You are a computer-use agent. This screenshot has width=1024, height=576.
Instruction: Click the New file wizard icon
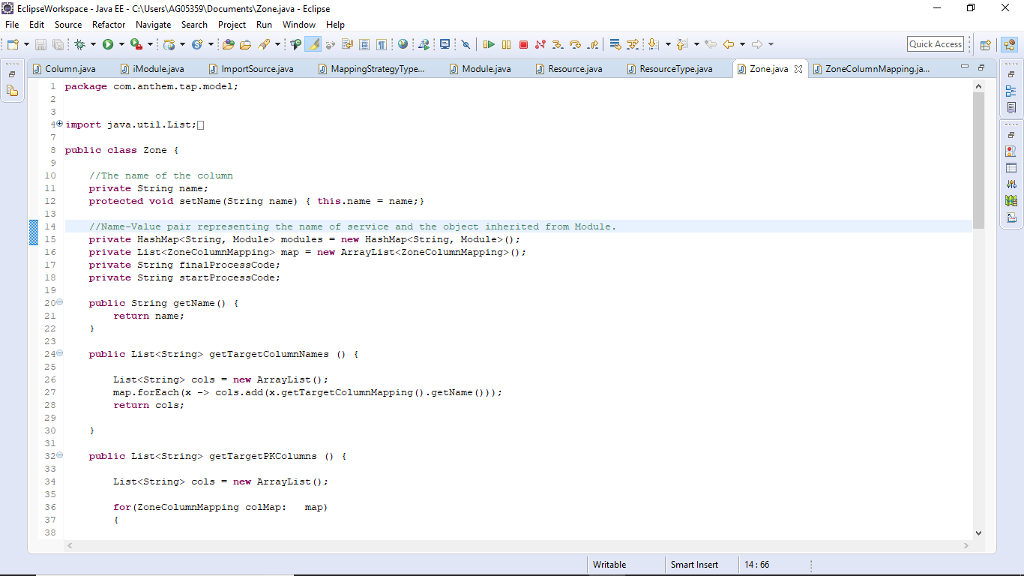tap(12, 44)
